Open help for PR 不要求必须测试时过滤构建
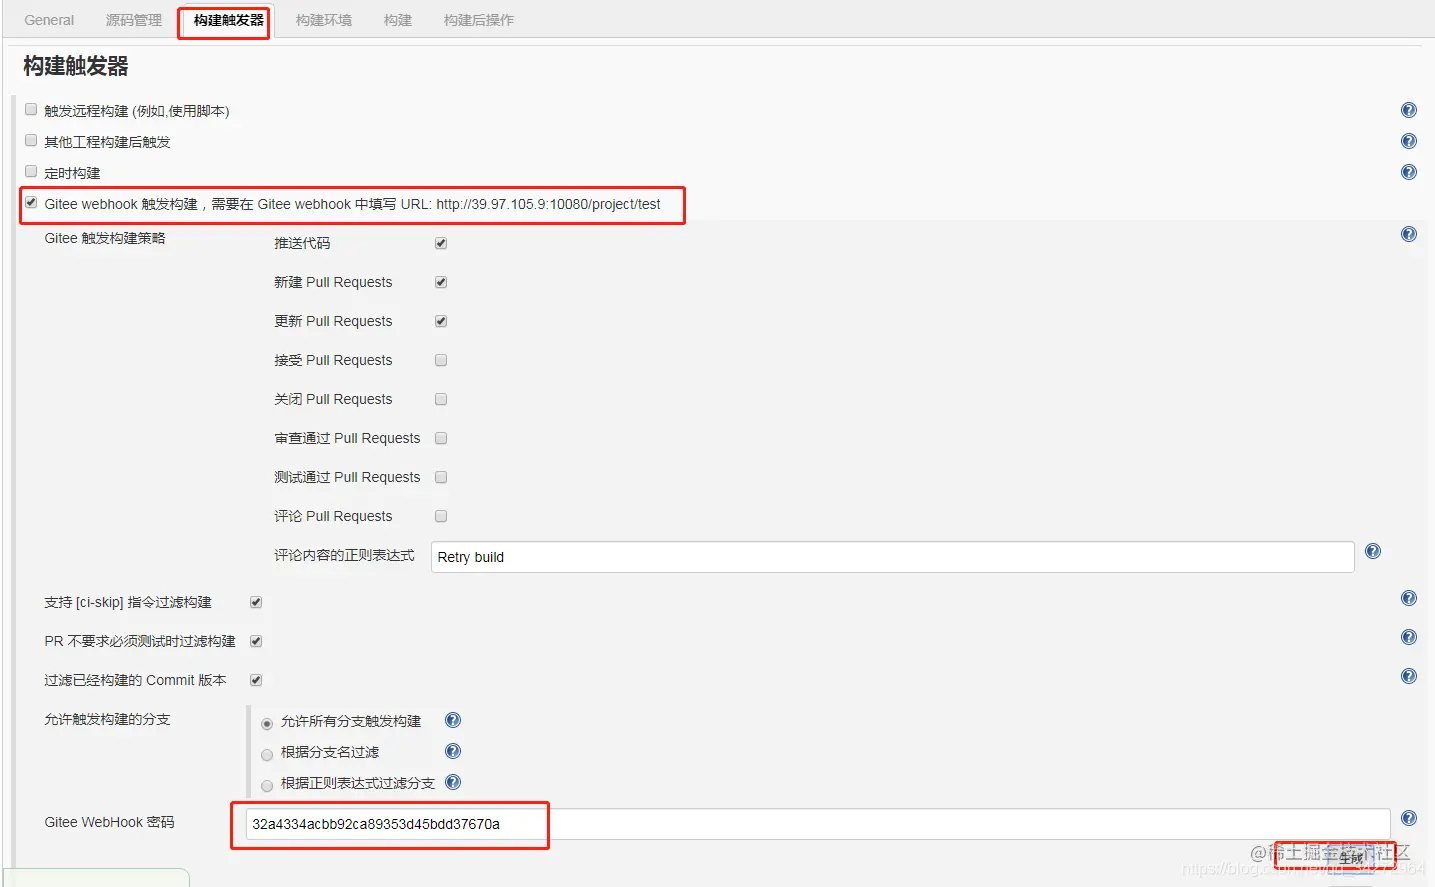 [x=1408, y=637]
